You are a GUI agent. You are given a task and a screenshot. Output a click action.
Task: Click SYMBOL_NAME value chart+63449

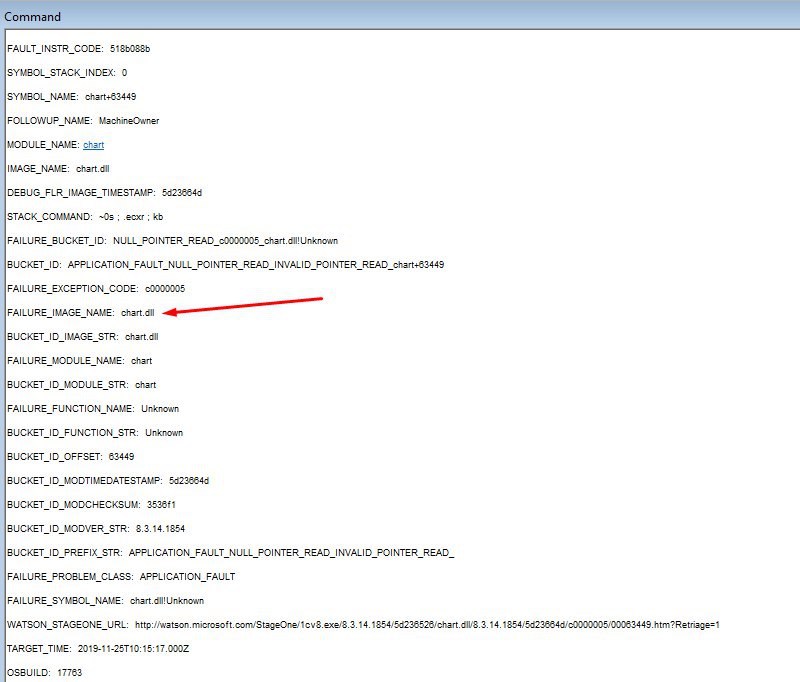[x=111, y=97]
